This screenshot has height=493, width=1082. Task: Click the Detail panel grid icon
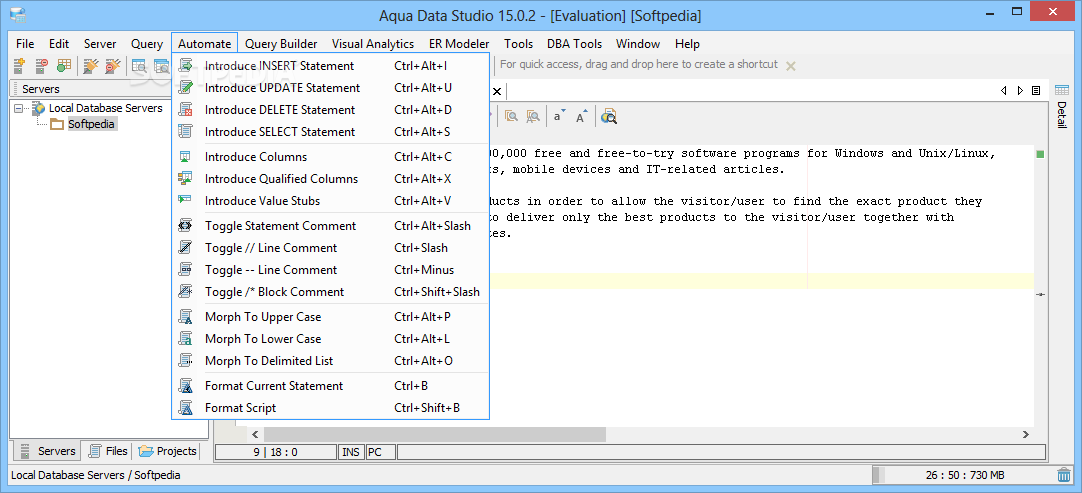point(1061,90)
